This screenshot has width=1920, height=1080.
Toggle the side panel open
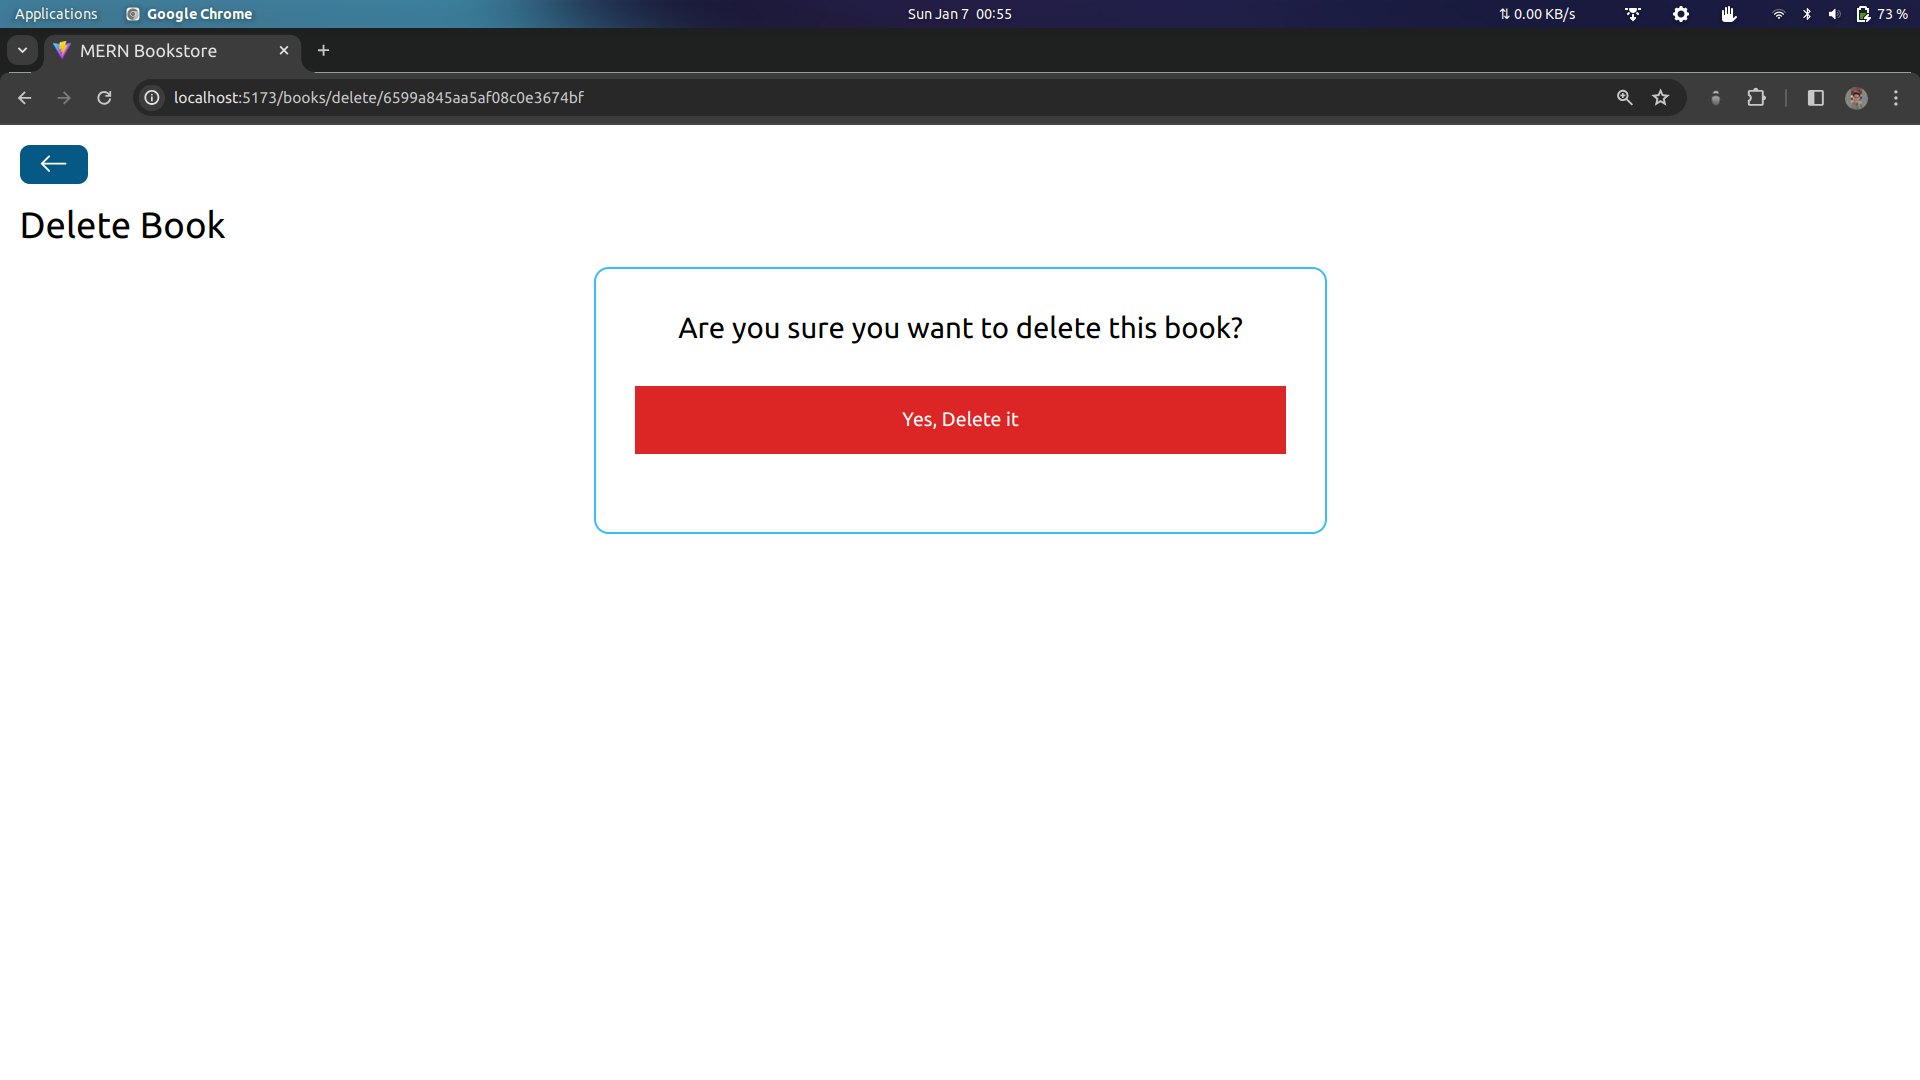(x=1815, y=97)
